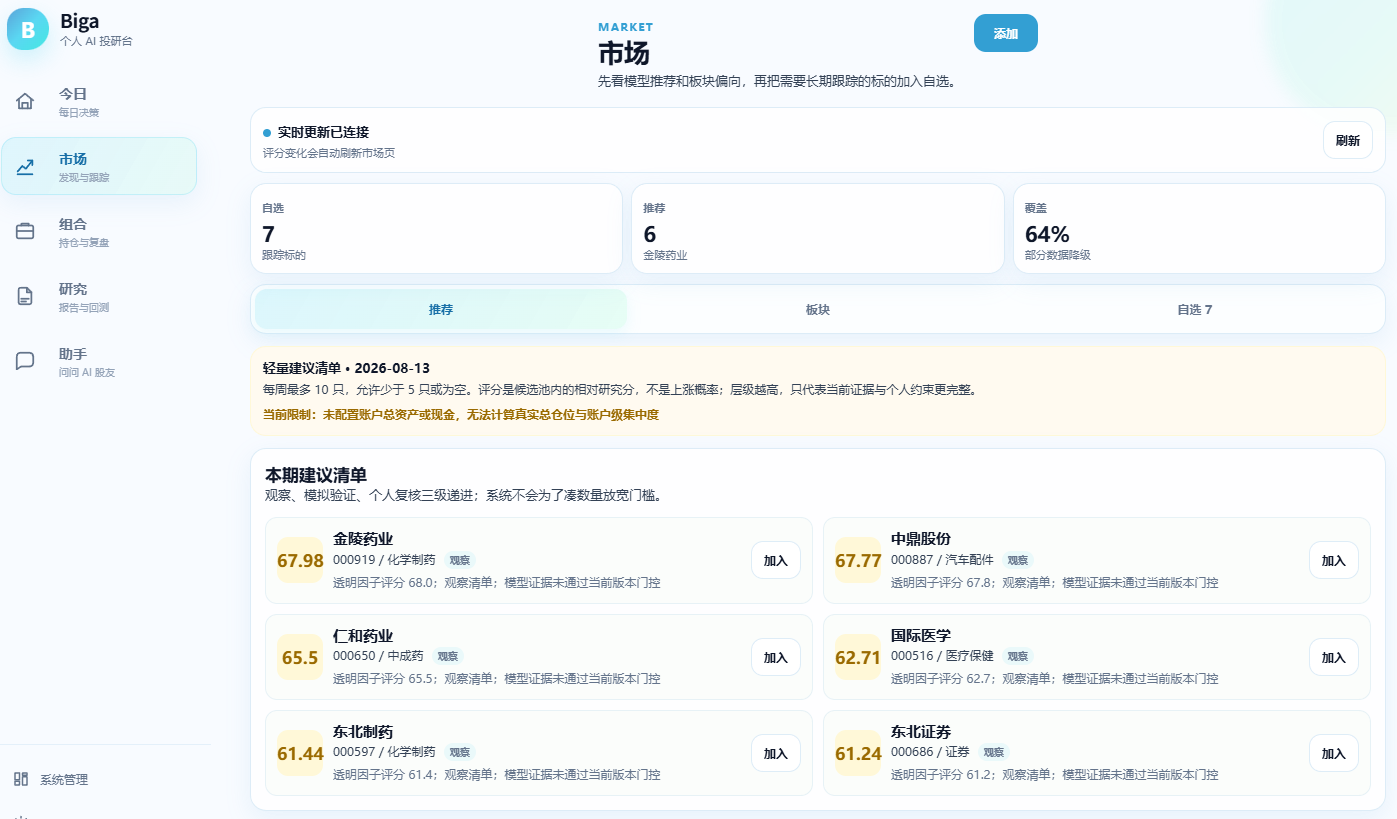1397x819 pixels.
Task: Open 今日 每日决策 navigation item
Action: [99, 101]
